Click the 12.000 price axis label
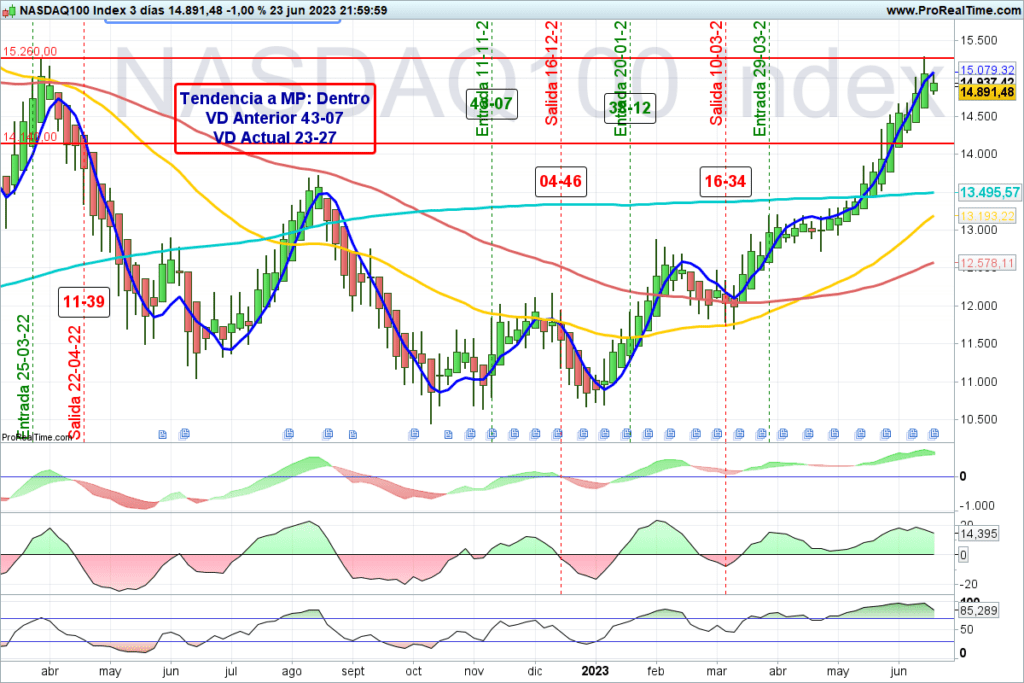This screenshot has width=1024, height=683. point(978,306)
